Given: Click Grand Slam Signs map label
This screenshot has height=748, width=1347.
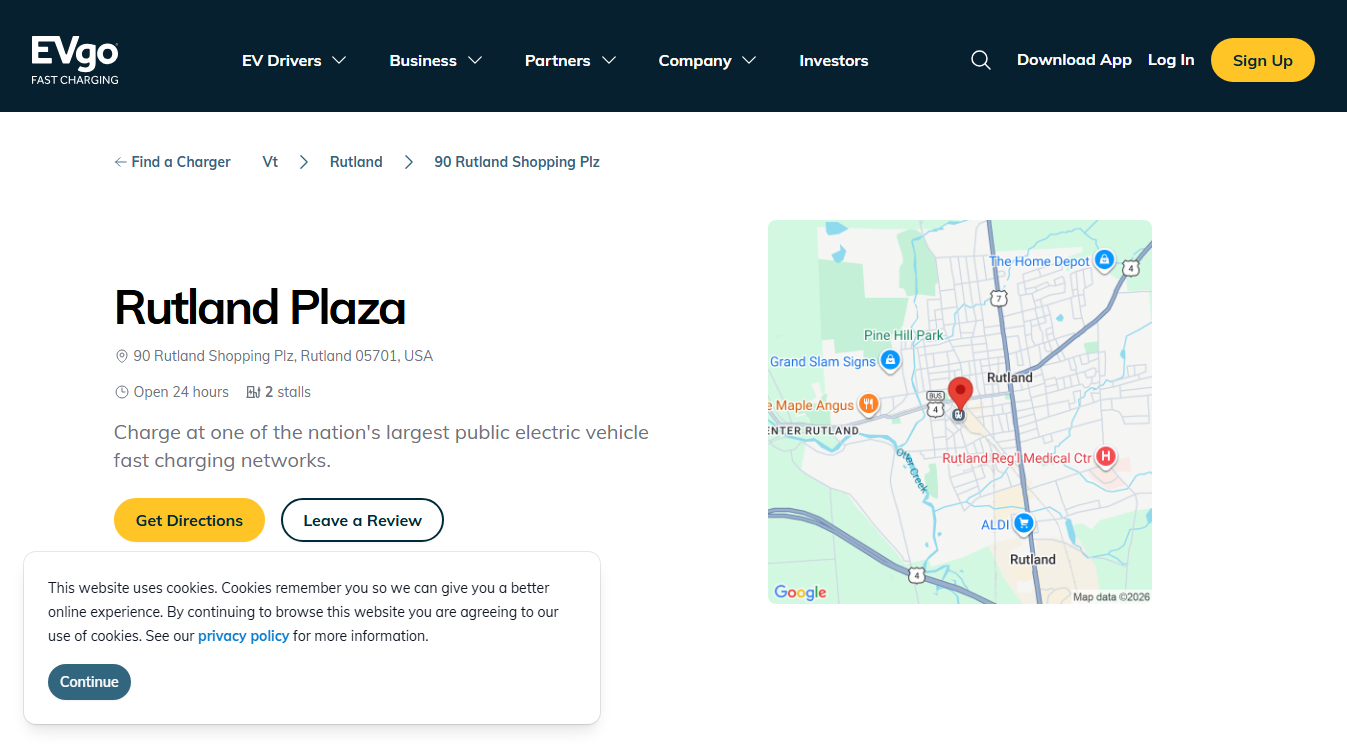Looking at the screenshot, I should click(822, 361).
